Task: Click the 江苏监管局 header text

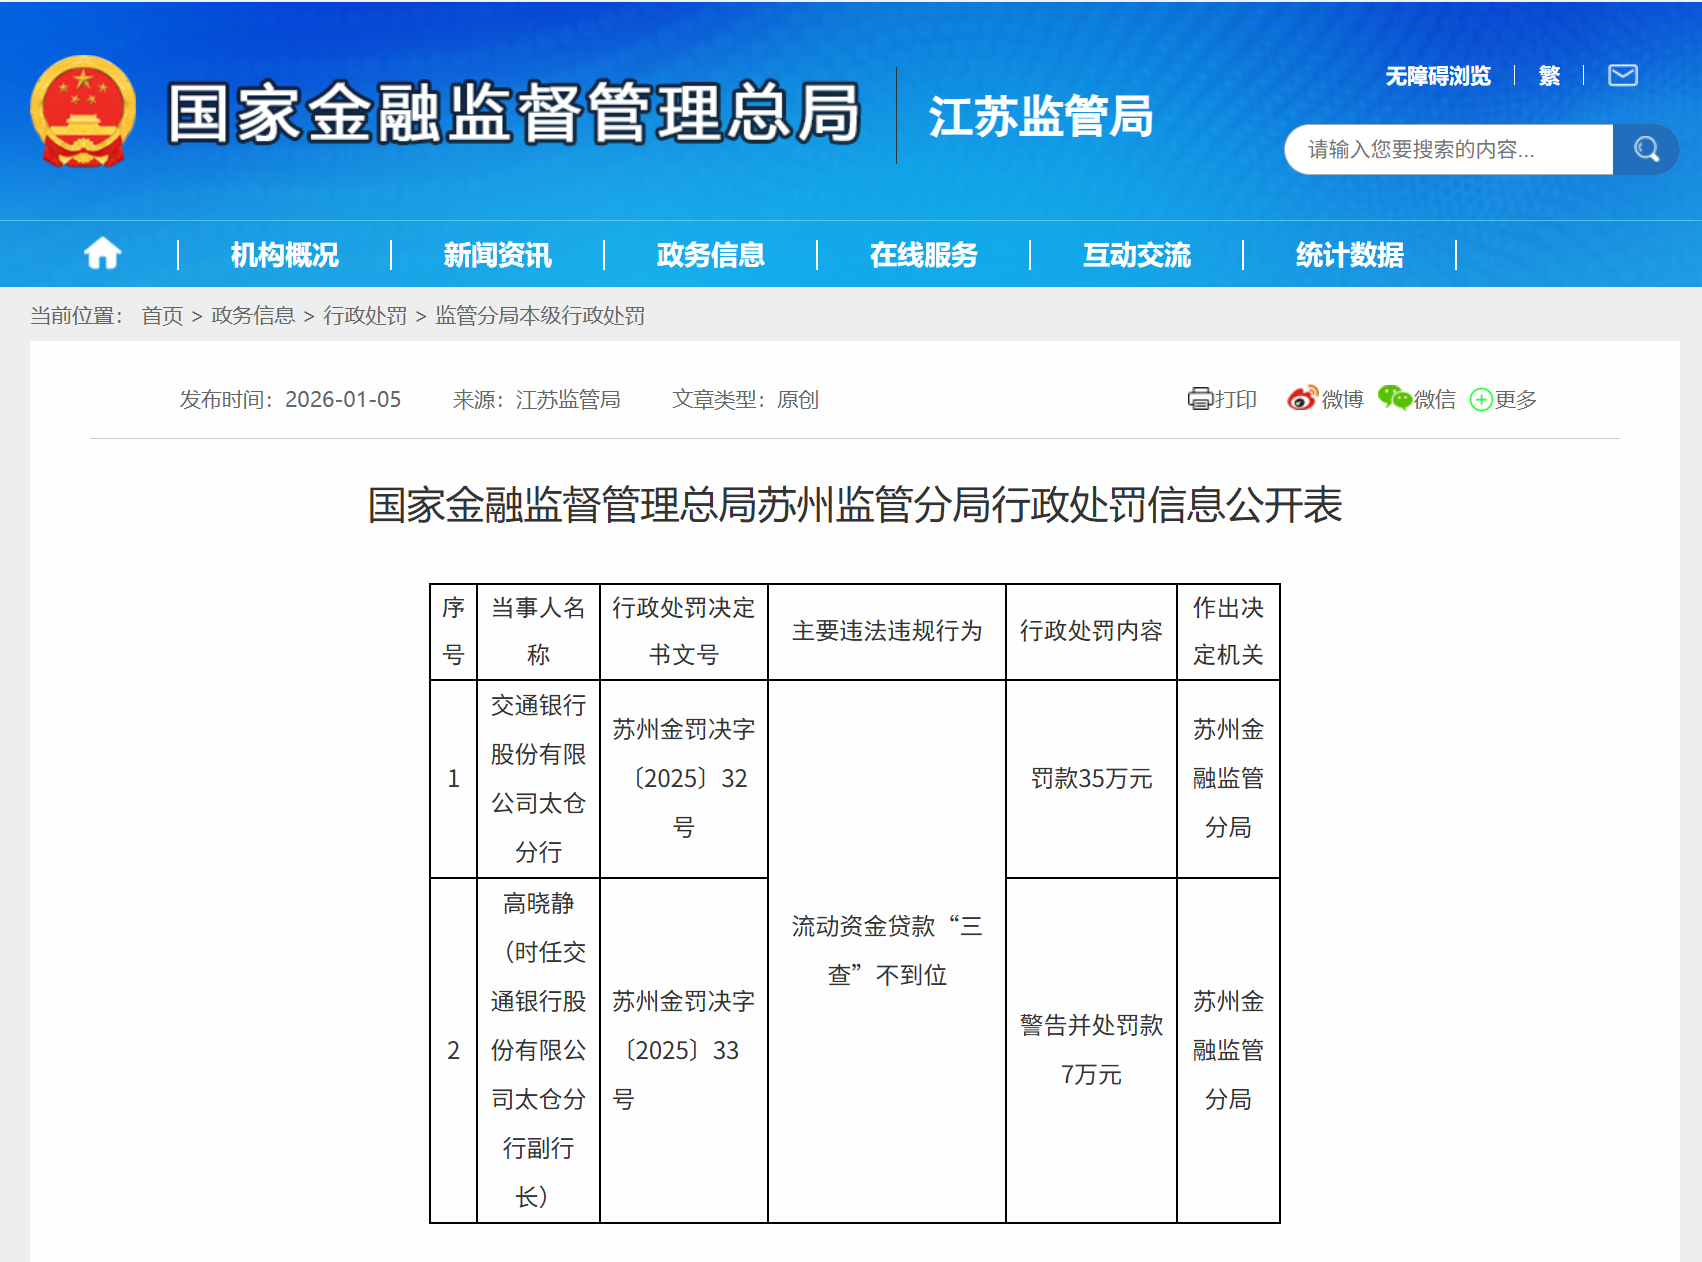Action: point(1041,117)
